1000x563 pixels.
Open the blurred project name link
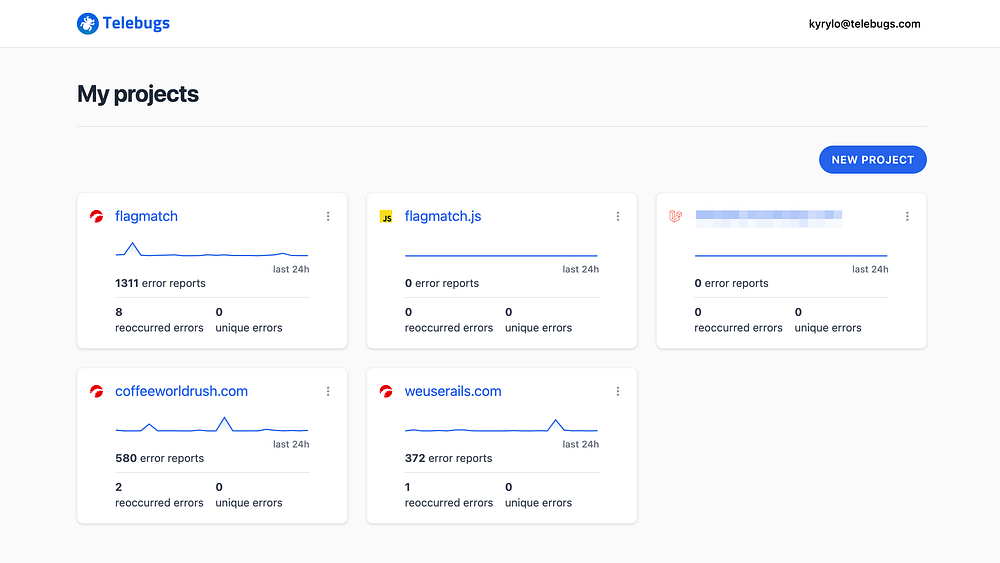point(768,217)
